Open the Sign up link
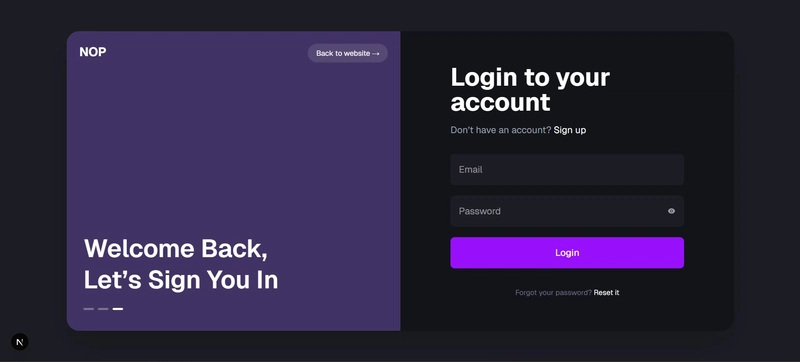The image size is (800, 362). 570,130
